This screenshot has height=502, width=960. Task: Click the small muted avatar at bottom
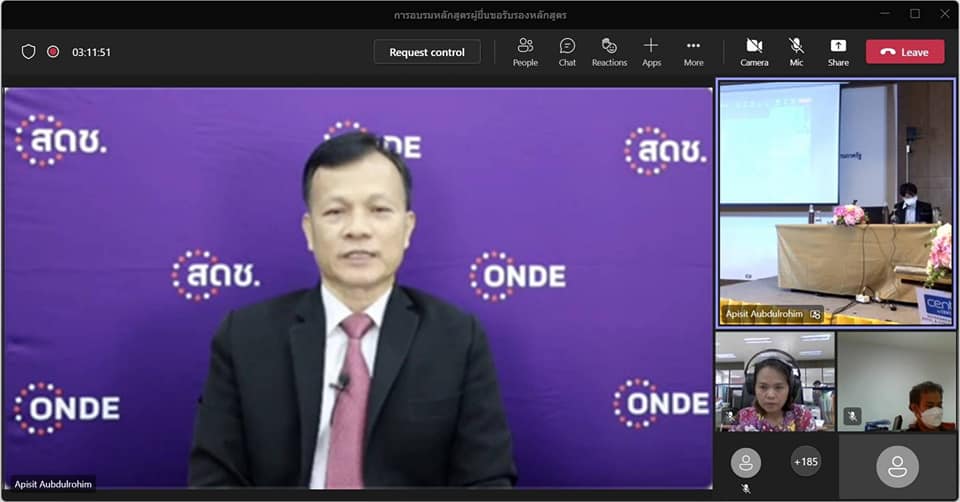click(x=745, y=464)
